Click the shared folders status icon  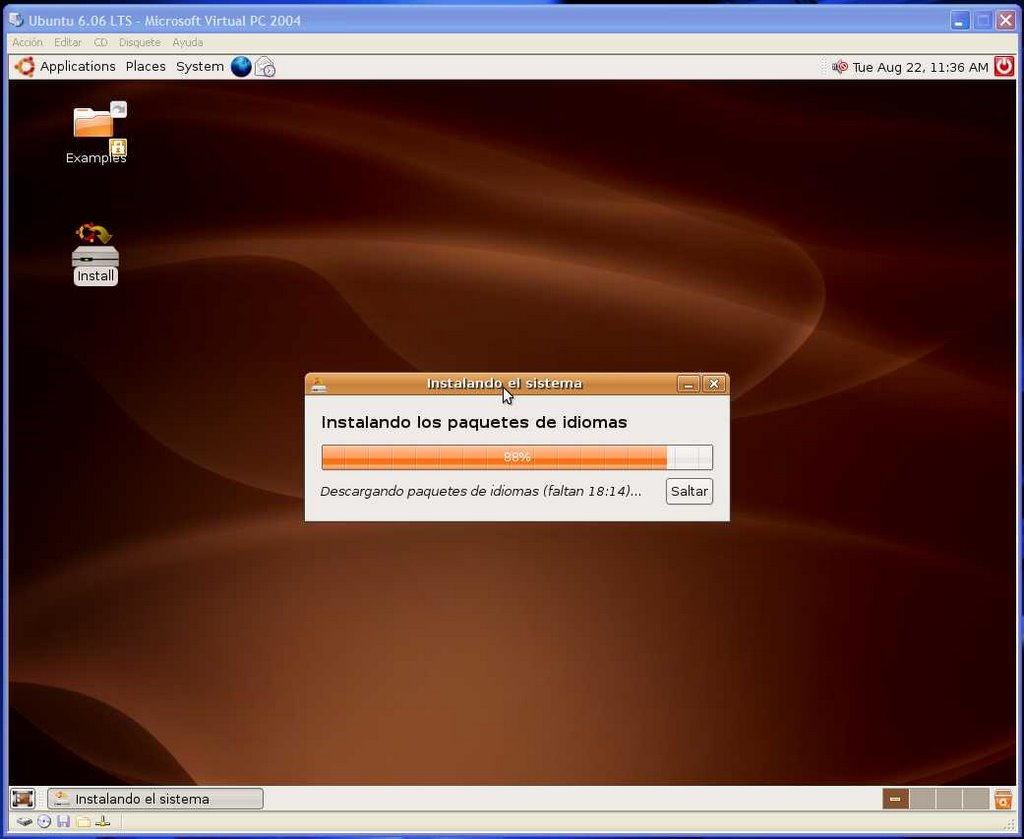coord(83,822)
